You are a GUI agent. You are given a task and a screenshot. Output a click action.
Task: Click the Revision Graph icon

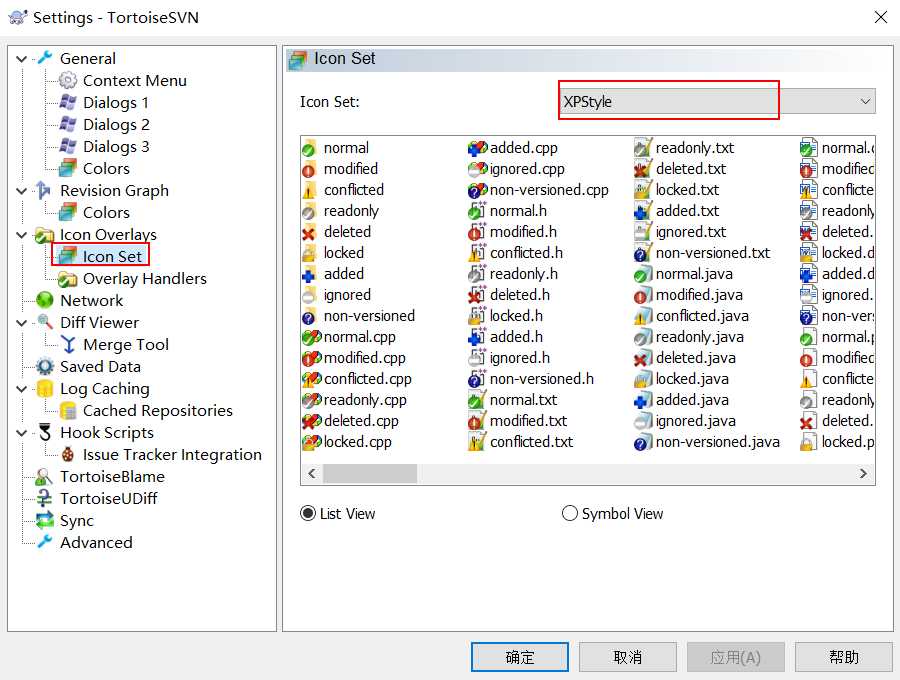[44, 190]
